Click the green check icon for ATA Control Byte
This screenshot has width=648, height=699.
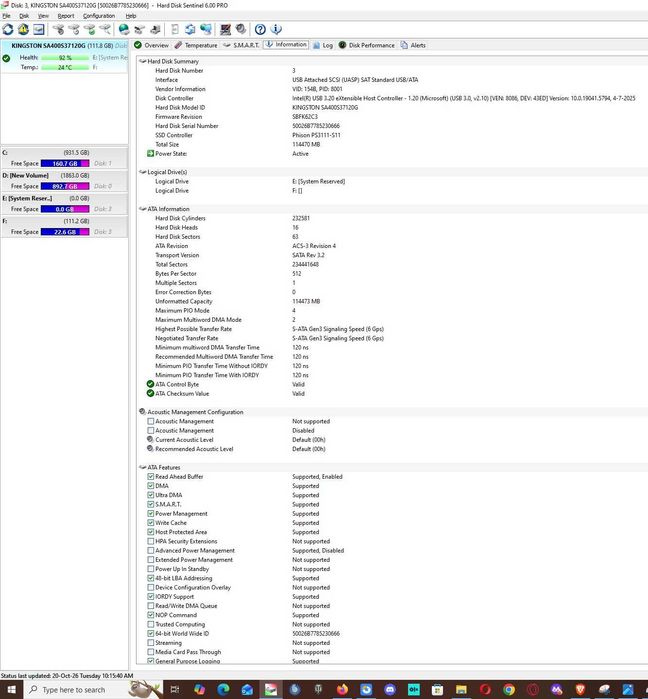(x=150, y=384)
